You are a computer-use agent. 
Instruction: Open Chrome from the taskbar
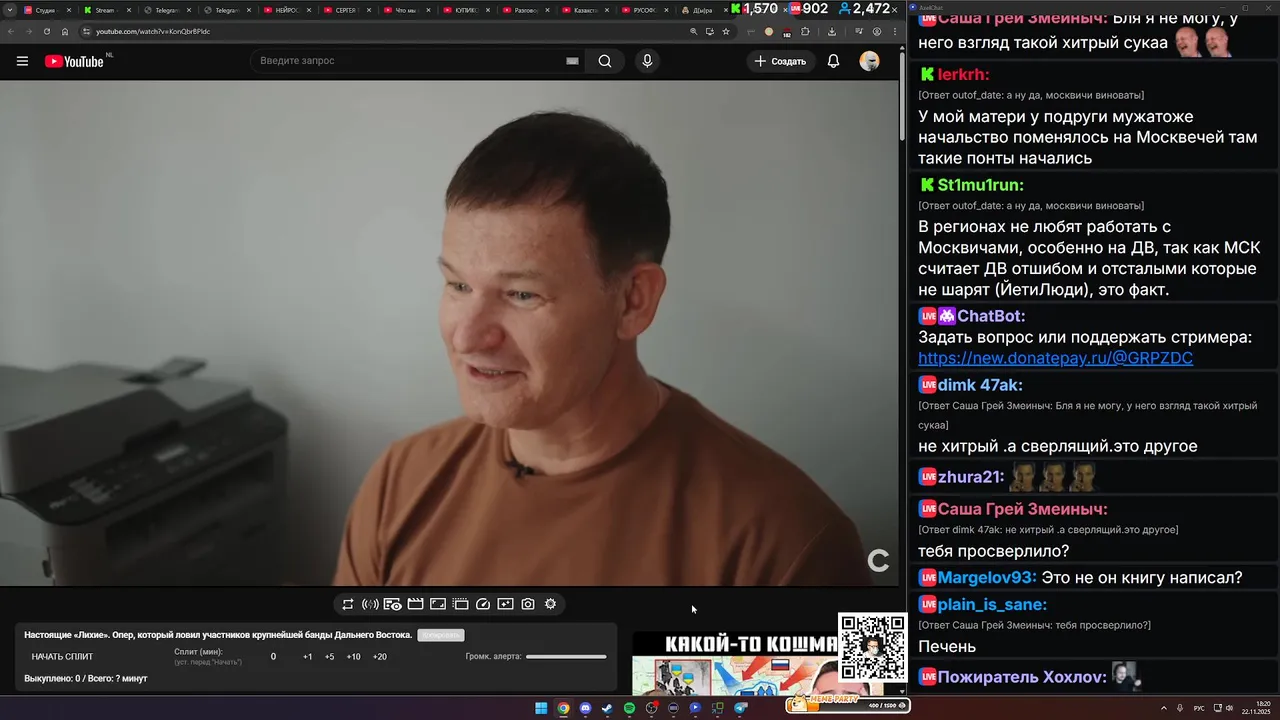[563, 708]
